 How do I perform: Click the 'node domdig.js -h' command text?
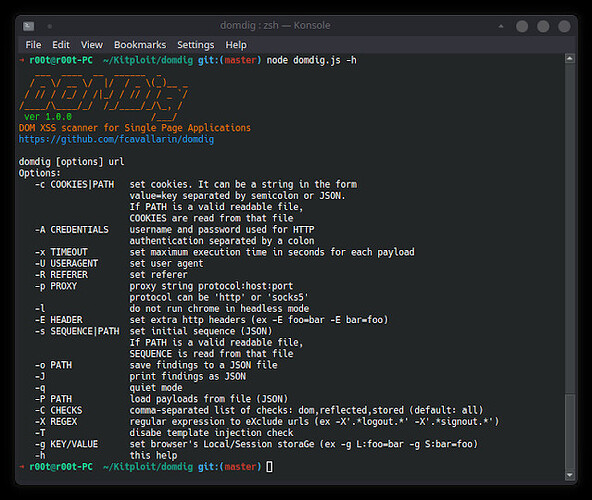(311, 60)
